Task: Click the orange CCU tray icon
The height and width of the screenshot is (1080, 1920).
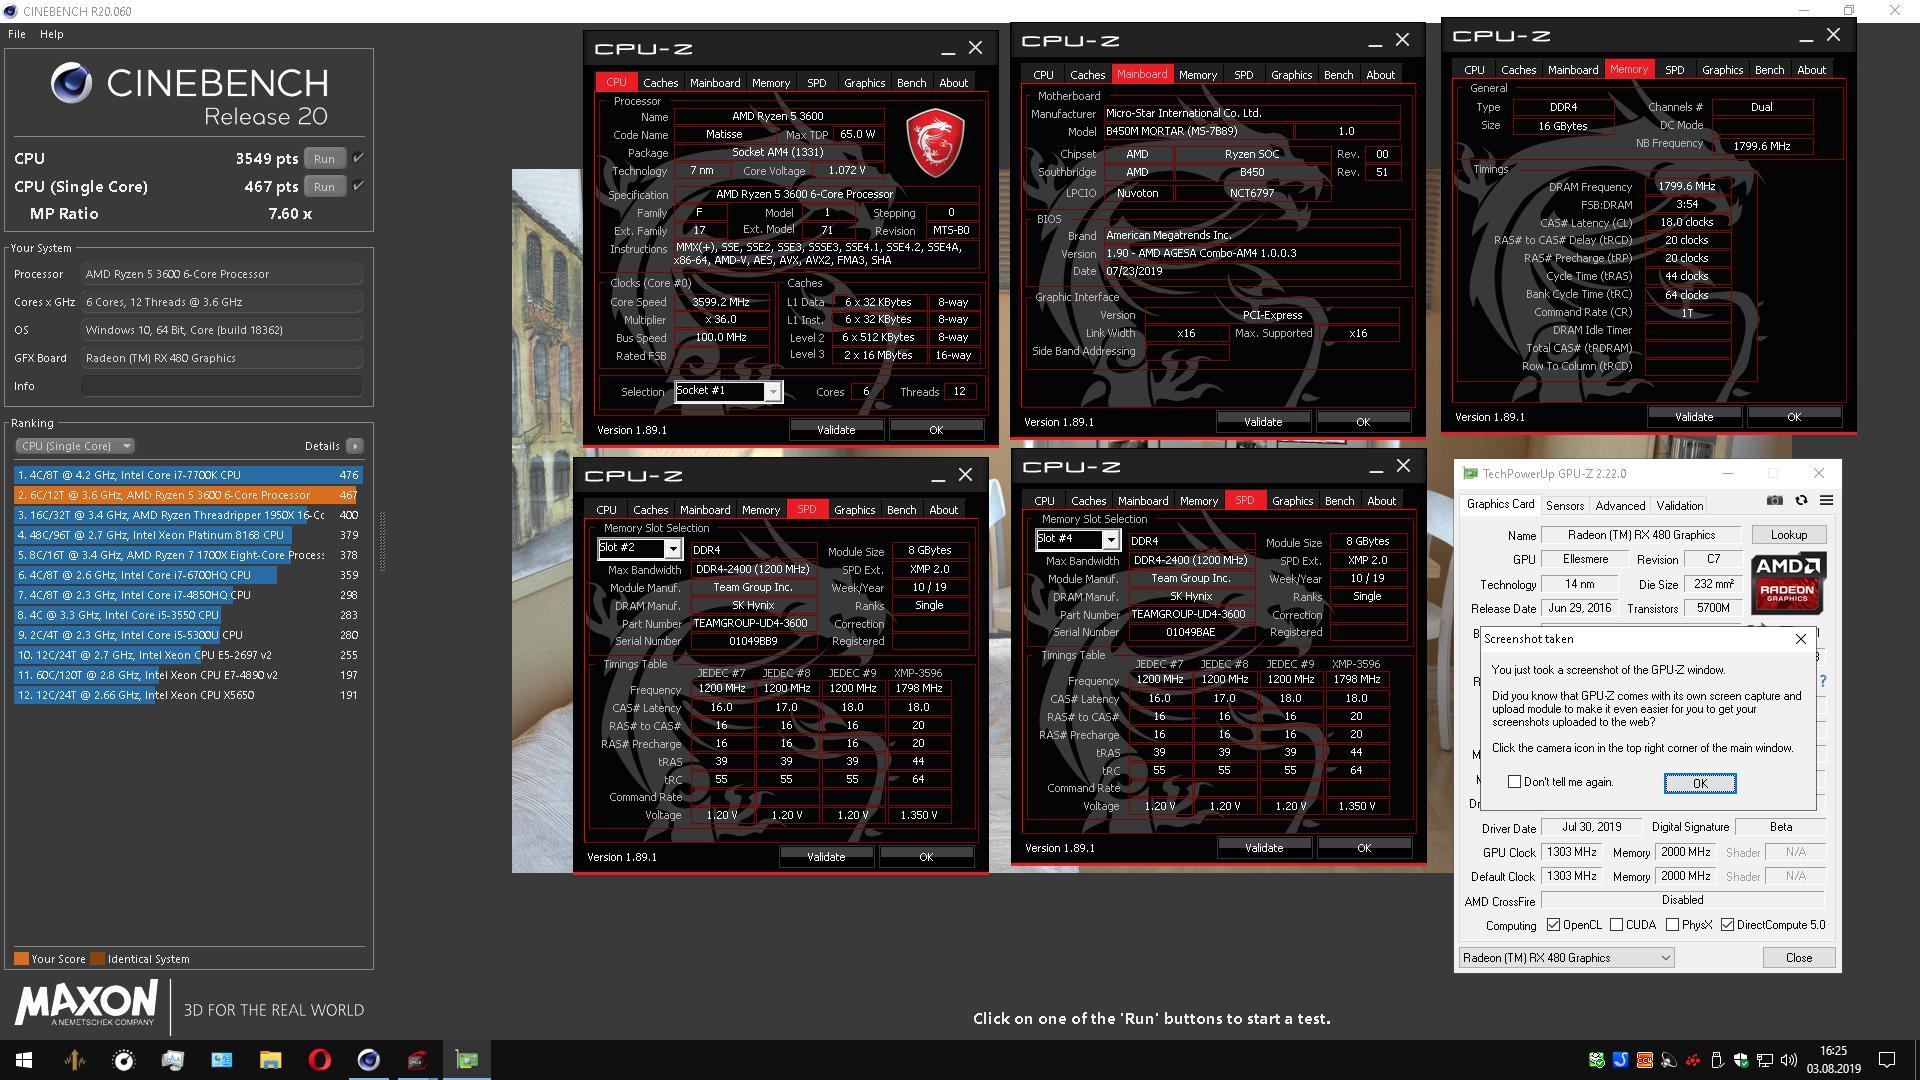Action: pos(1644,1060)
